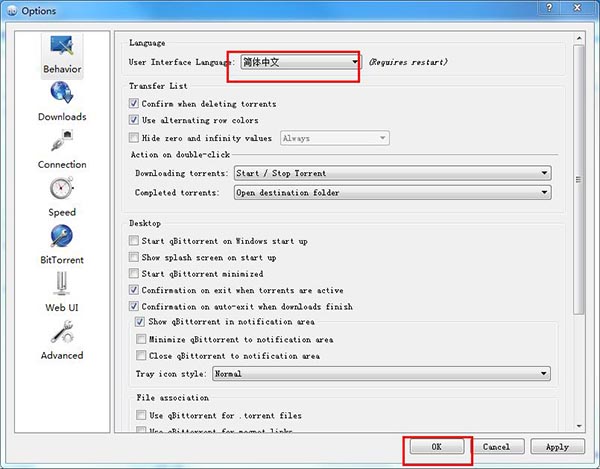Toggle Confirm when deleting torrents

pyautogui.click(x=134, y=103)
